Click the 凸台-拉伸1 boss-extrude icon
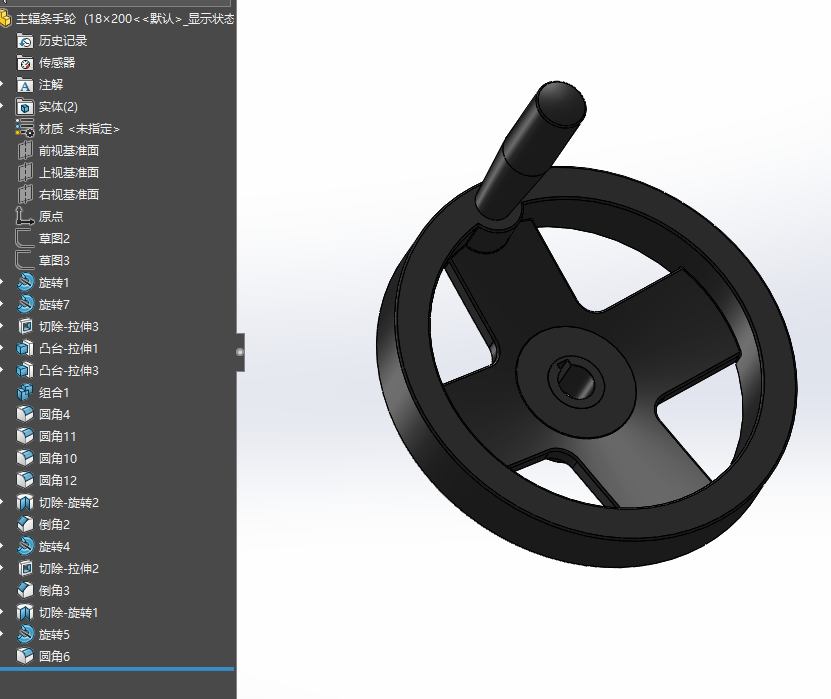This screenshot has height=699, width=831. (24, 349)
